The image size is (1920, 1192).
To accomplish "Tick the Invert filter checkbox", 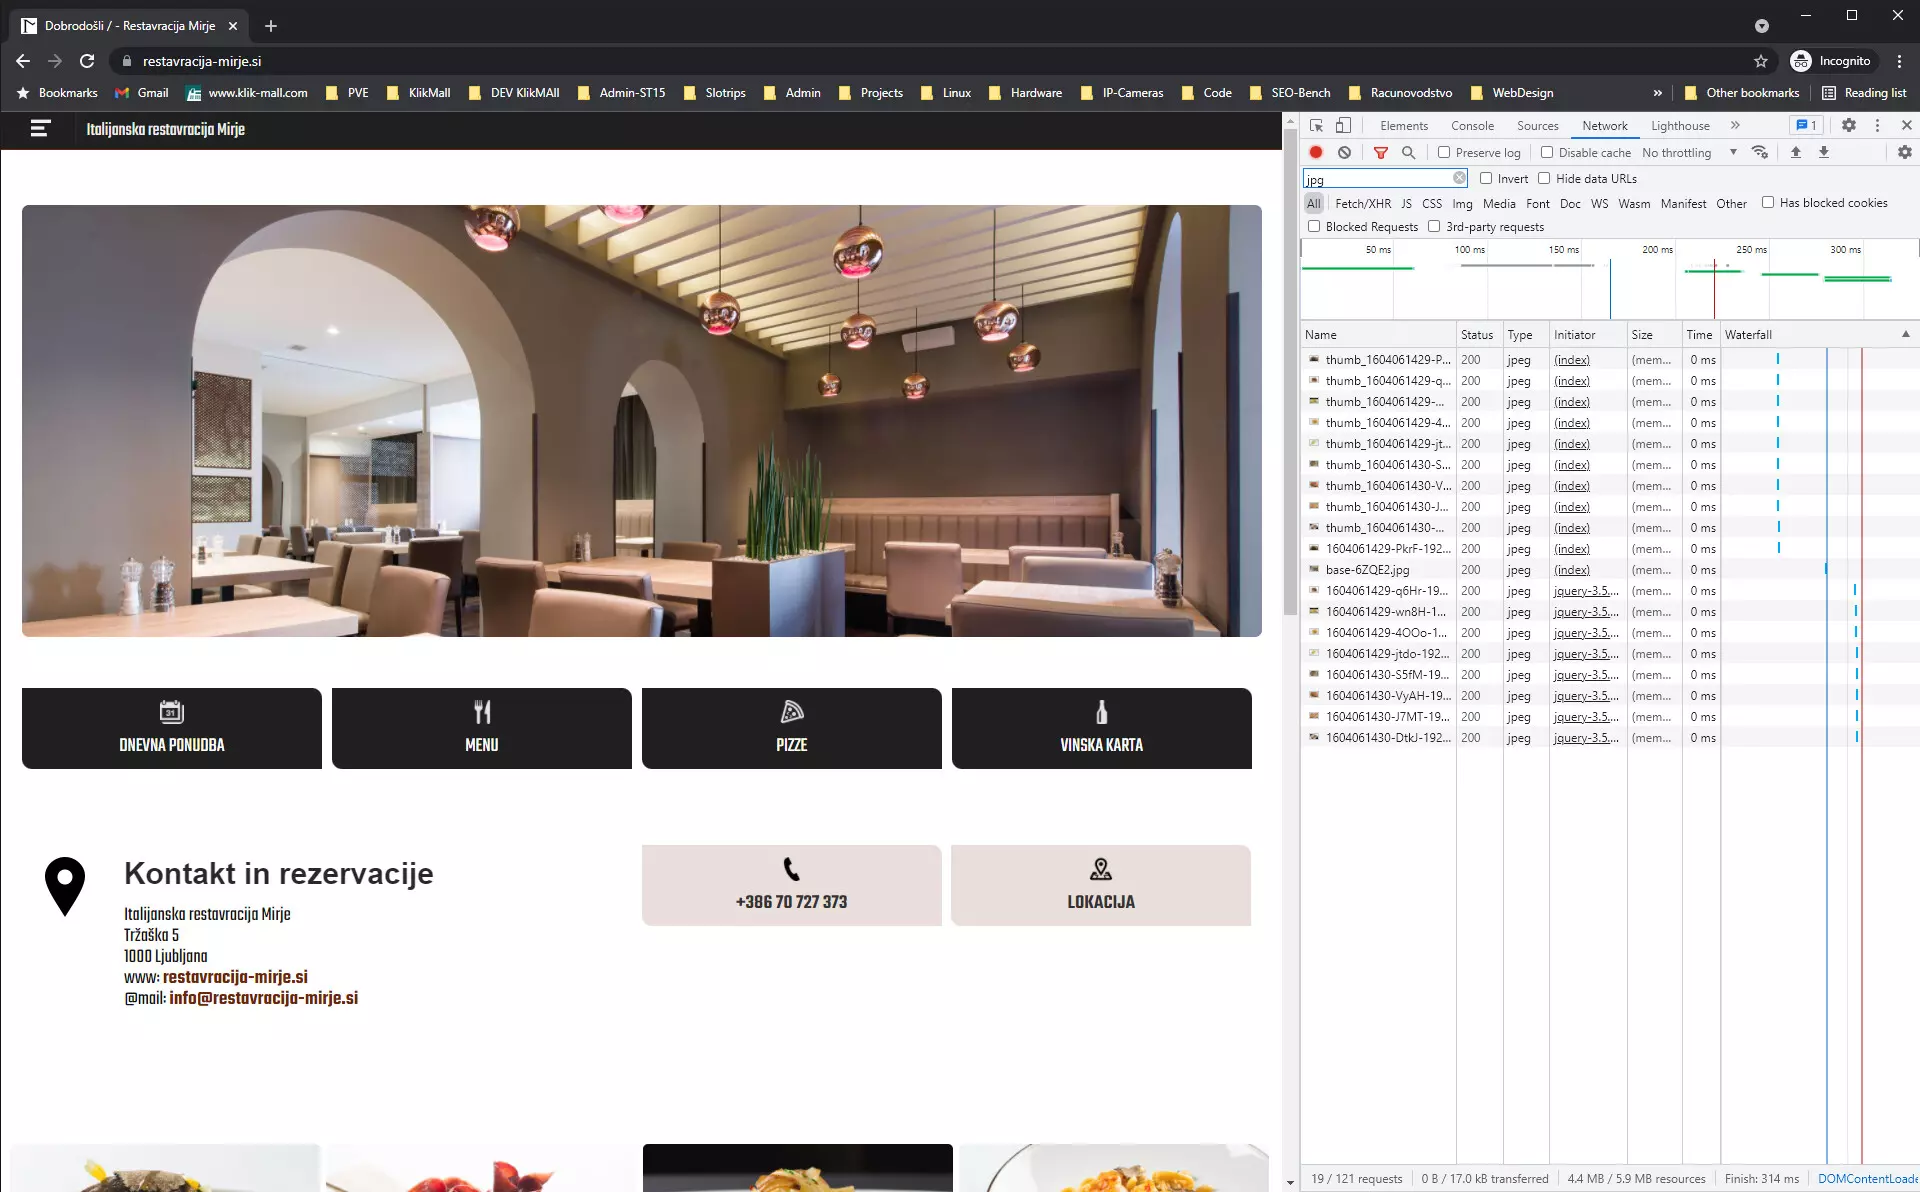I will click(1486, 179).
